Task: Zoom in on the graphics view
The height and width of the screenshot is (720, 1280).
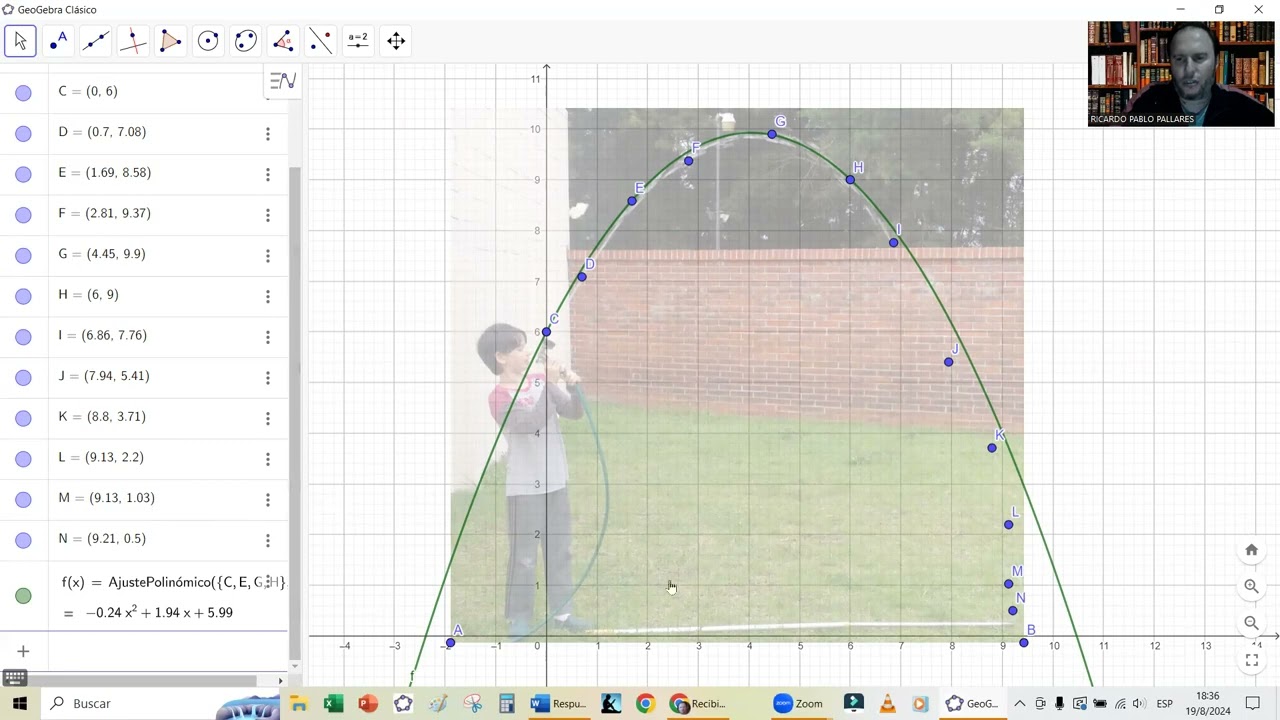Action: pos(1251,587)
